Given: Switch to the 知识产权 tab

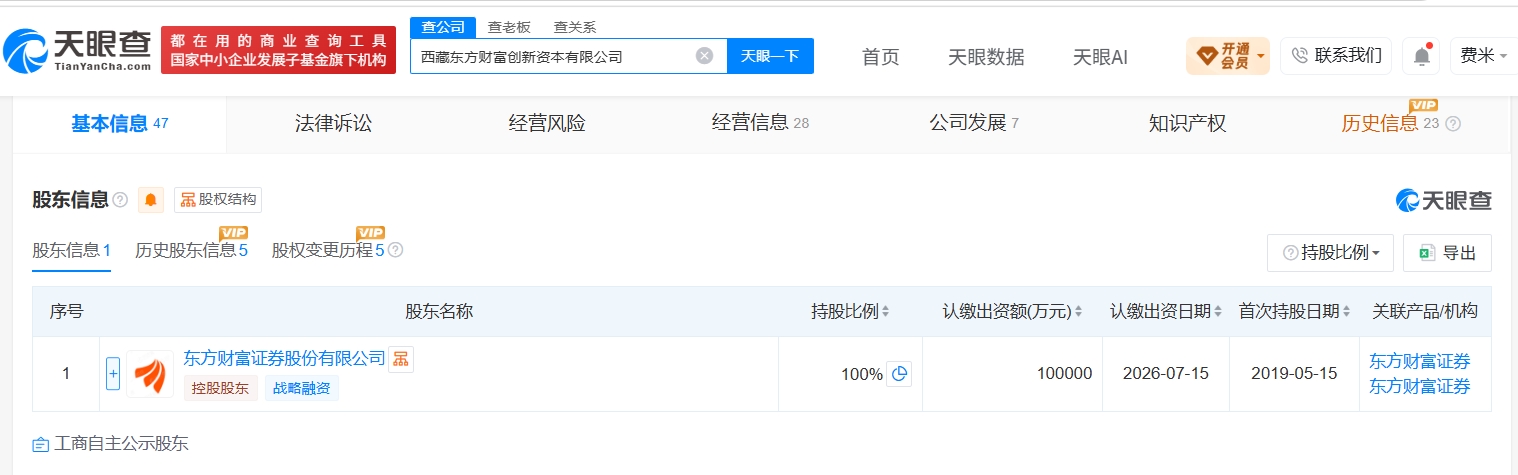Looking at the screenshot, I should [1187, 124].
